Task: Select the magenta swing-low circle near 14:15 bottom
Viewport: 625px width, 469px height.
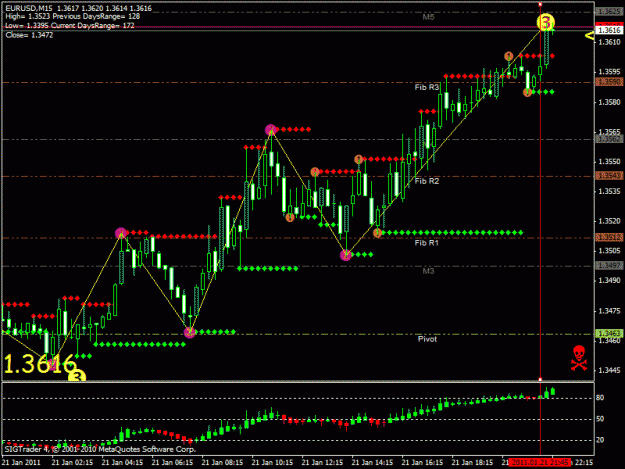Action: click(x=346, y=255)
